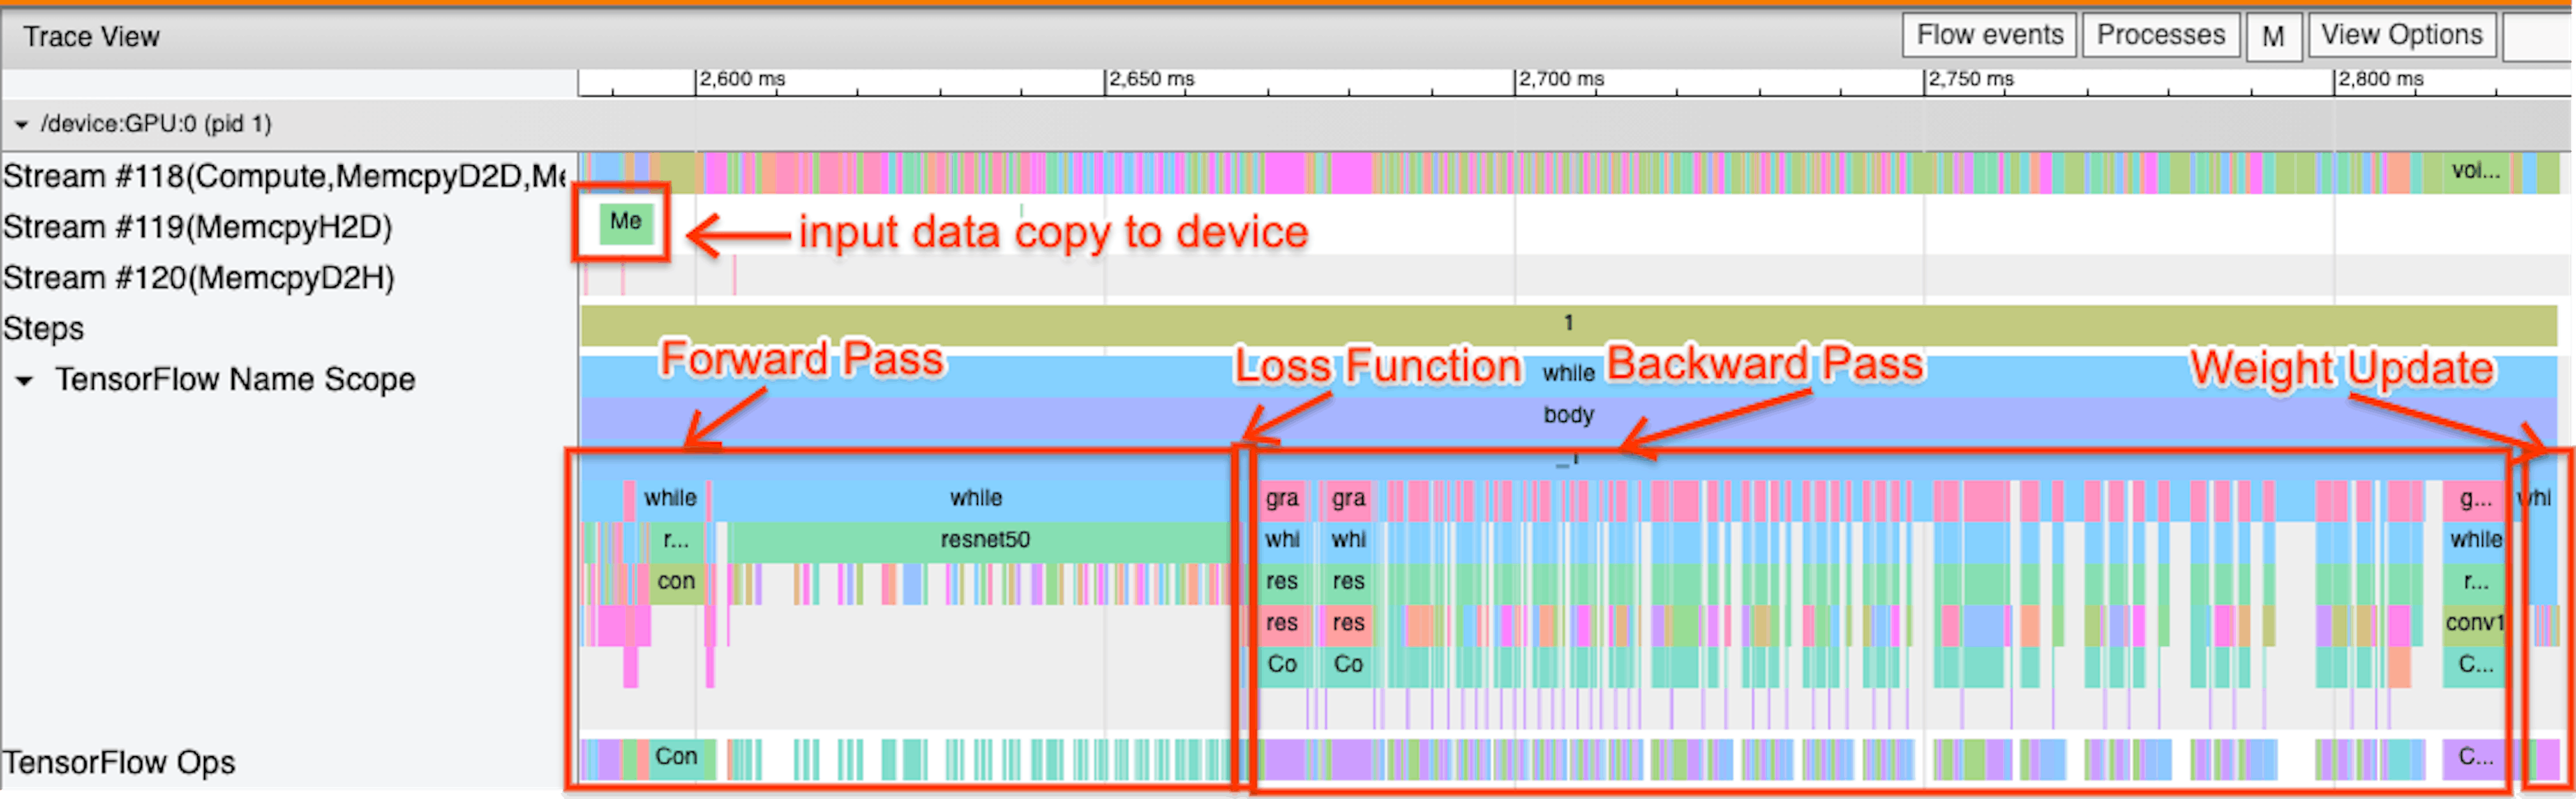This screenshot has height=799, width=2576.
Task: Select the vol... kernel in Stream #118
Action: [x=2476, y=172]
